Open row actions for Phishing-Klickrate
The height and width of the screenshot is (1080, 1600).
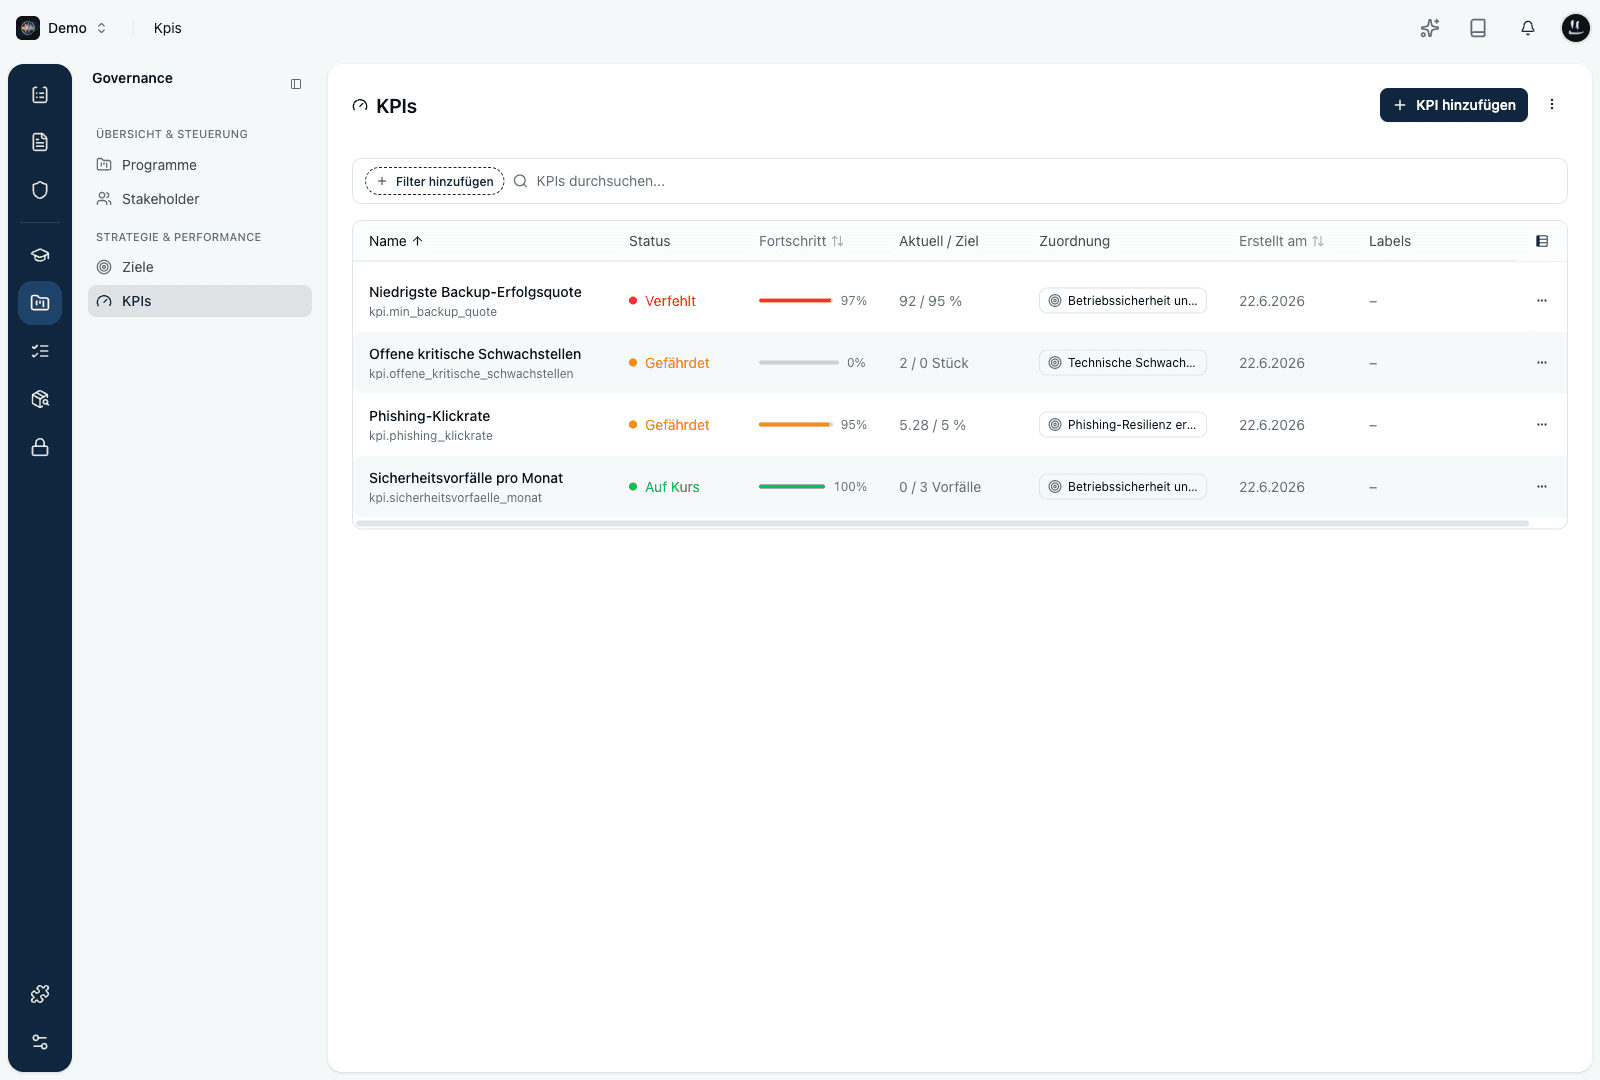click(1542, 425)
